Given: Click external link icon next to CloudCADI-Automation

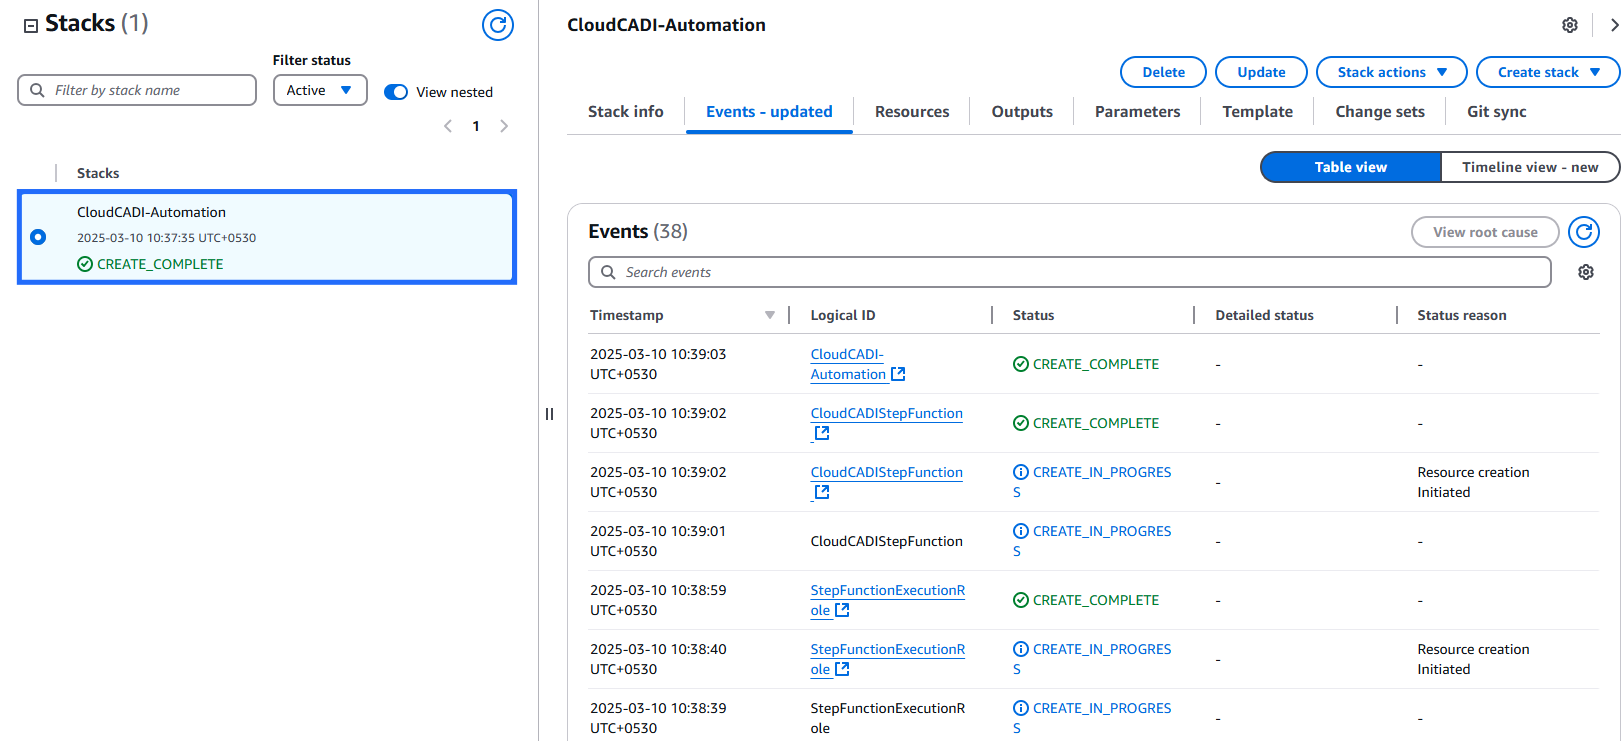Looking at the screenshot, I should [x=898, y=374].
